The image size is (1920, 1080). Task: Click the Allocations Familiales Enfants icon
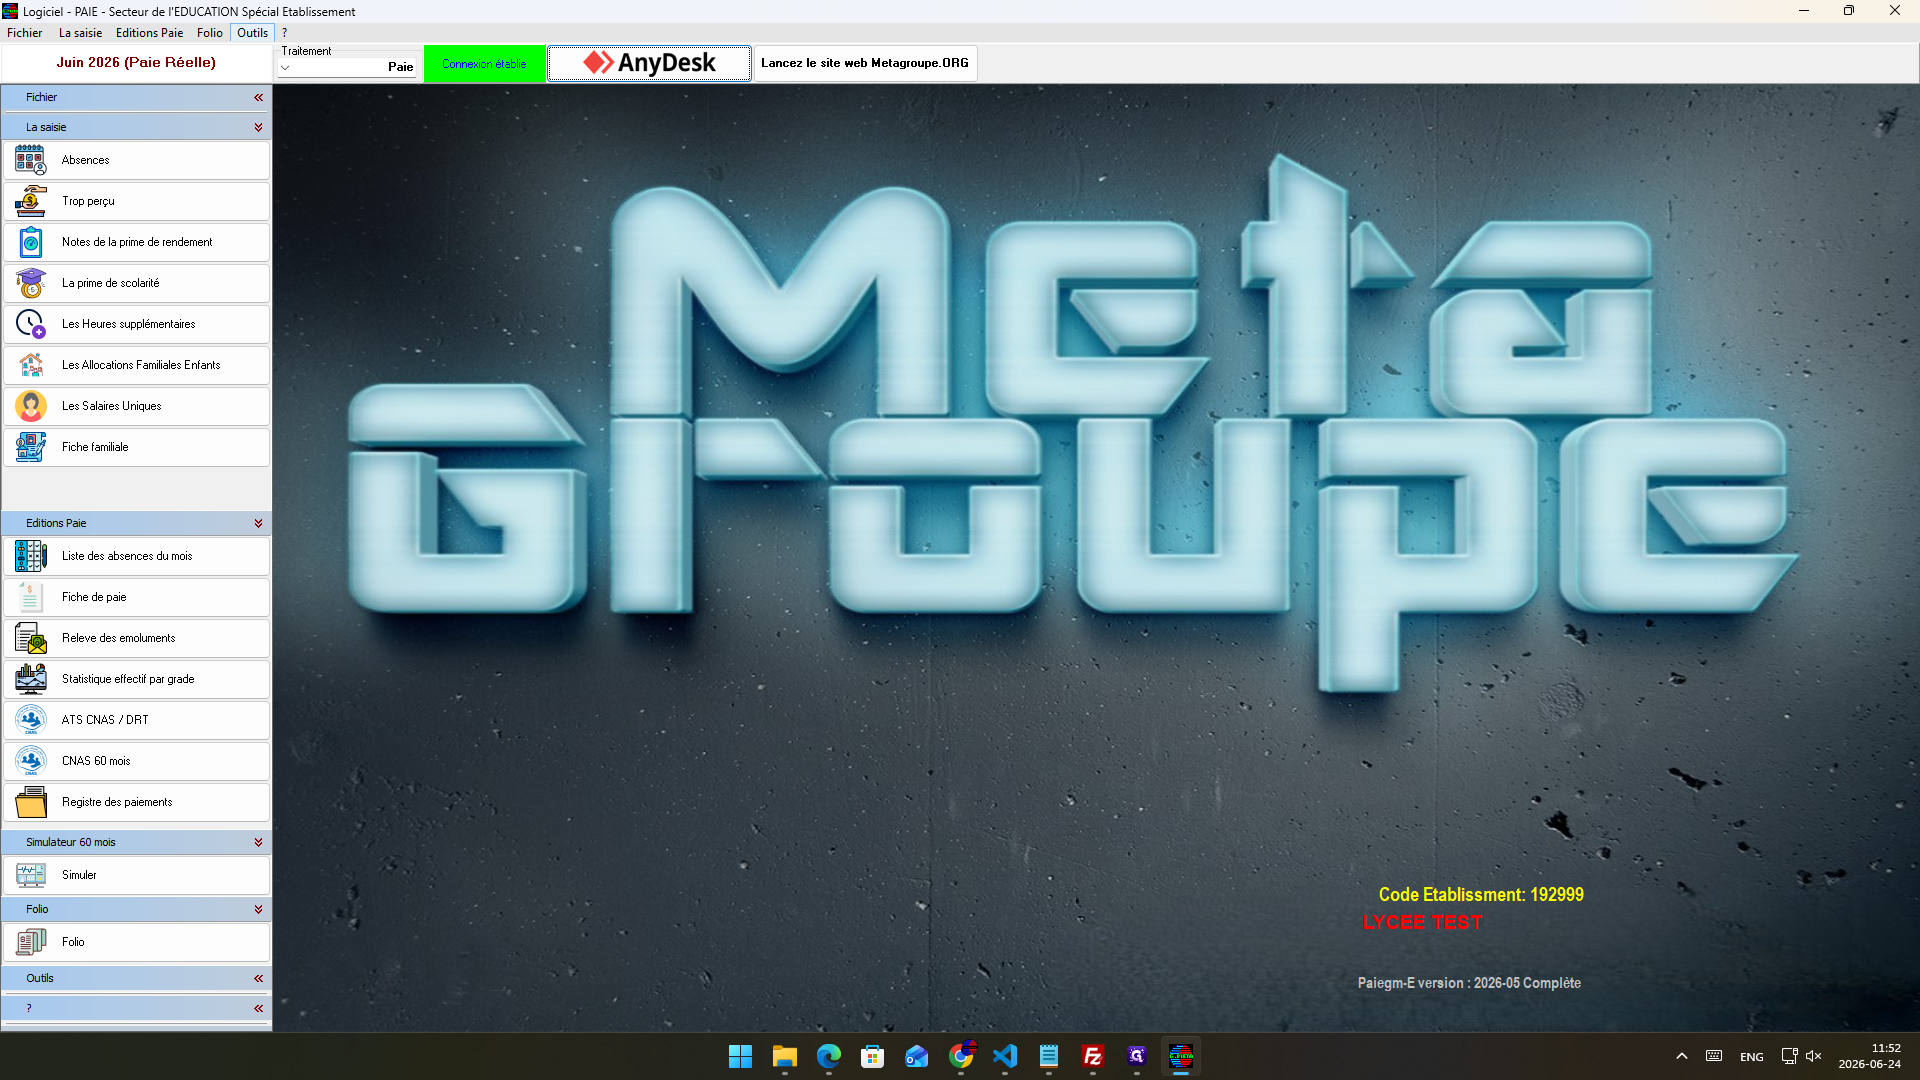pos(31,365)
